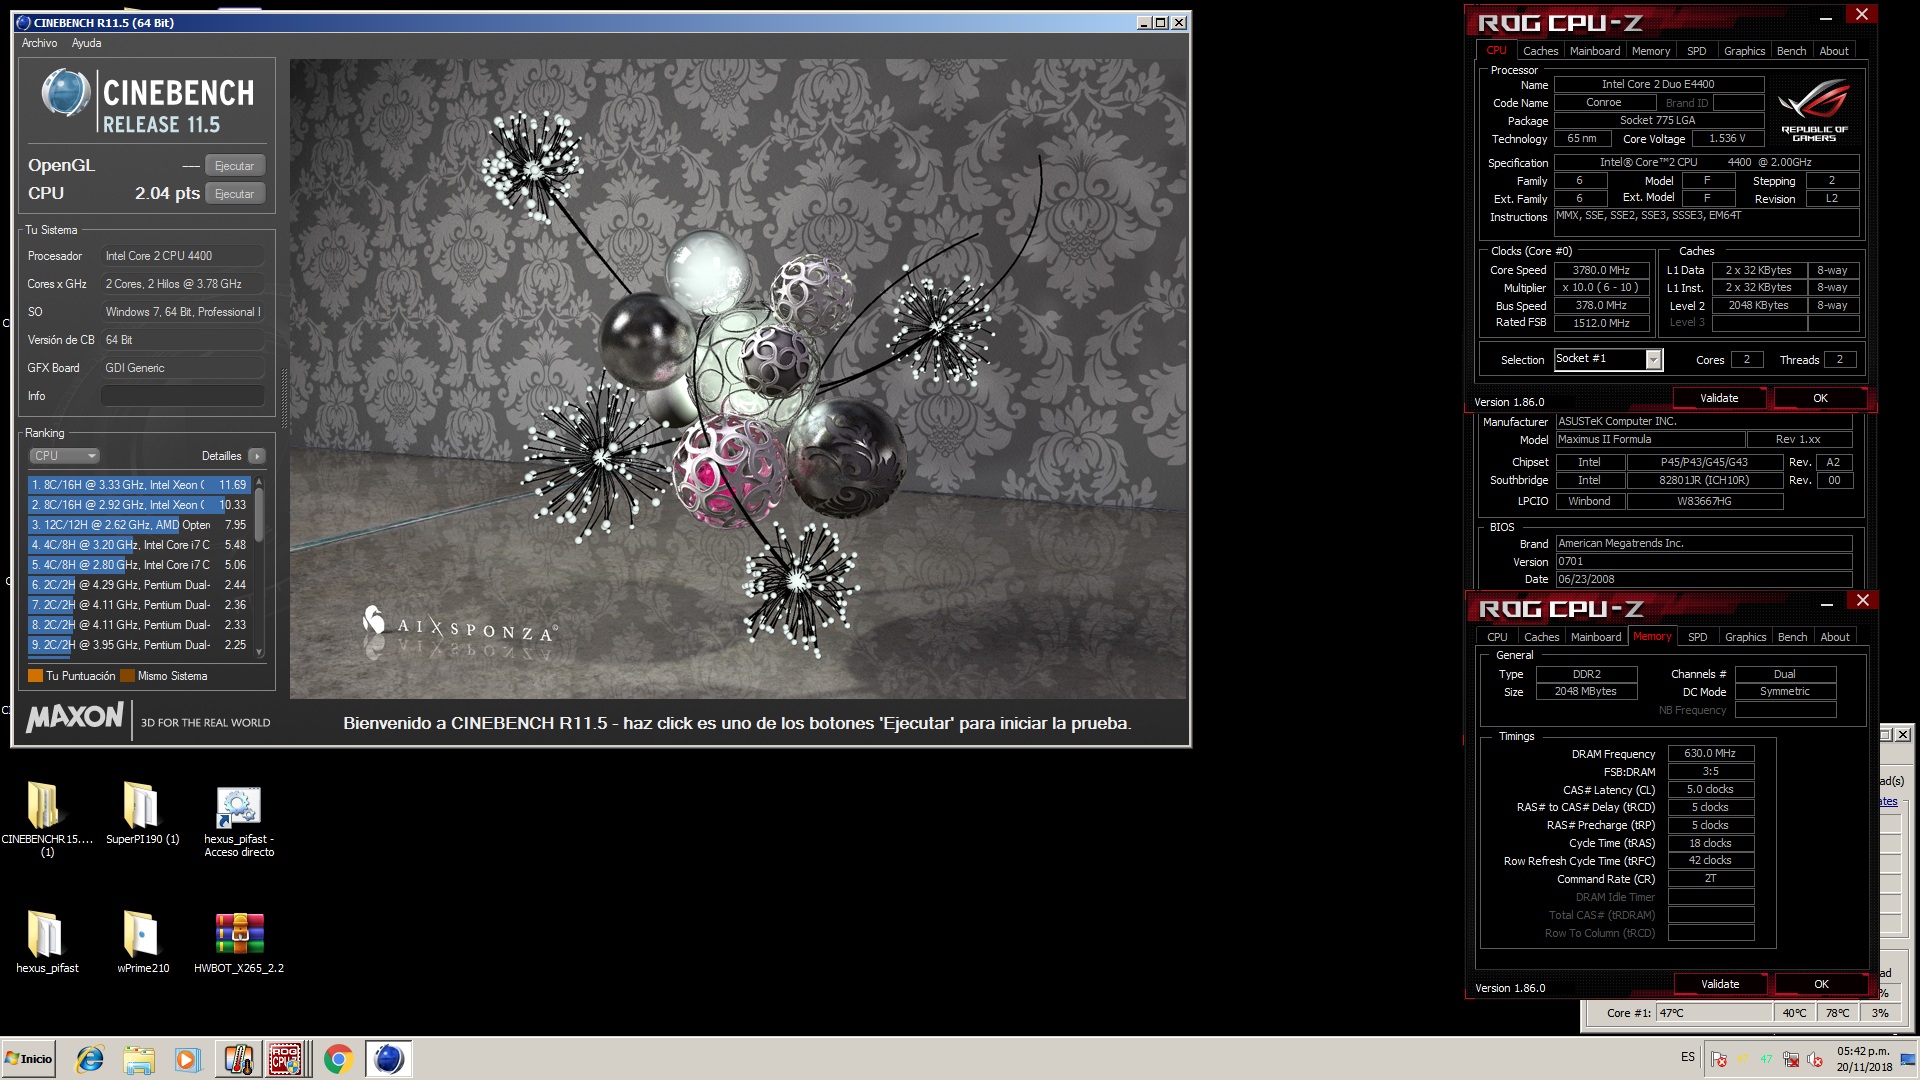The width and height of the screenshot is (1920, 1080).
Task: Run the CPU test with Ejecutar
Action: 235,194
